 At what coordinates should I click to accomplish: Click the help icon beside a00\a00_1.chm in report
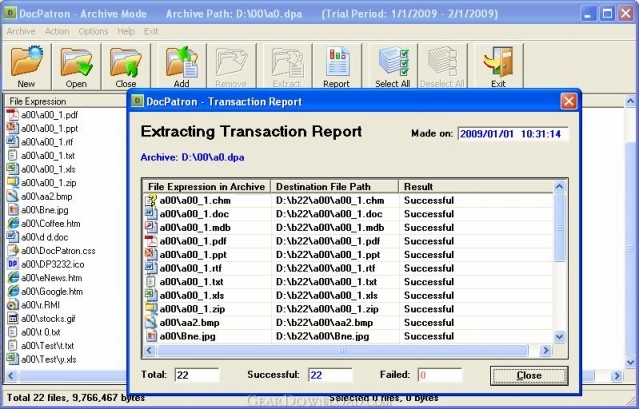(151, 200)
